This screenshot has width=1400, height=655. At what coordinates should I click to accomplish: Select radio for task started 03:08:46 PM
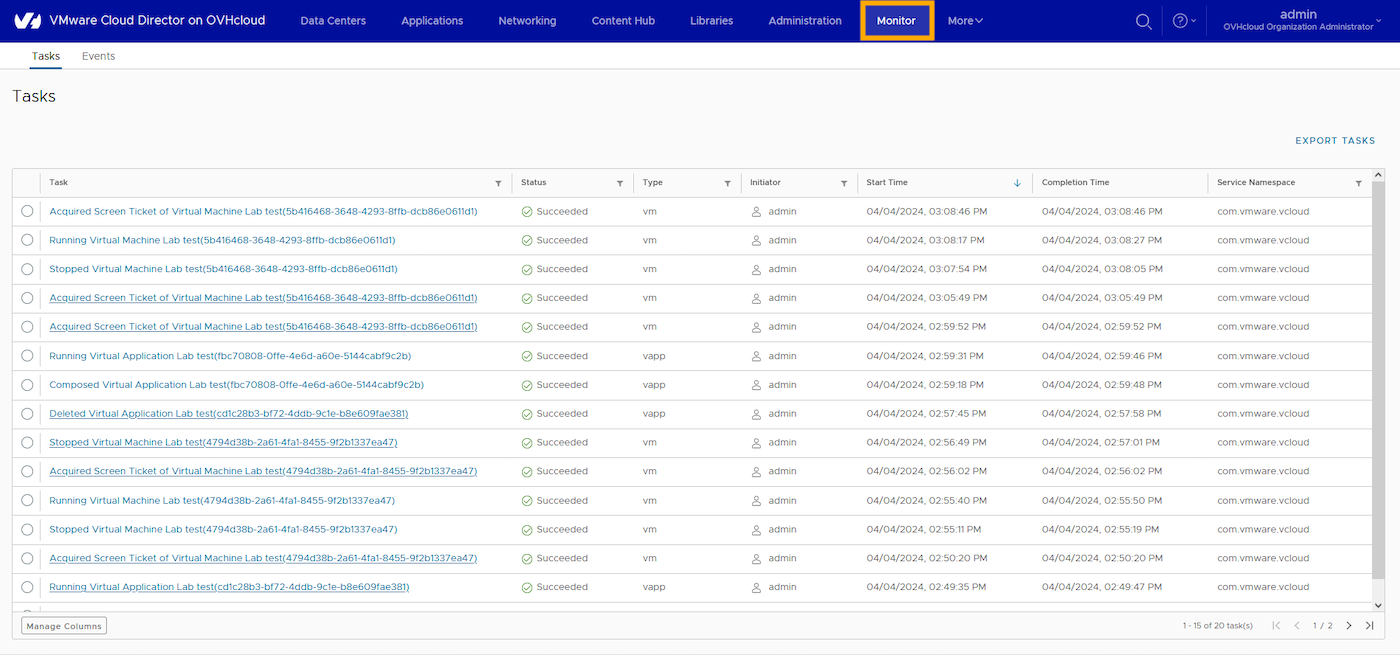tap(27, 212)
